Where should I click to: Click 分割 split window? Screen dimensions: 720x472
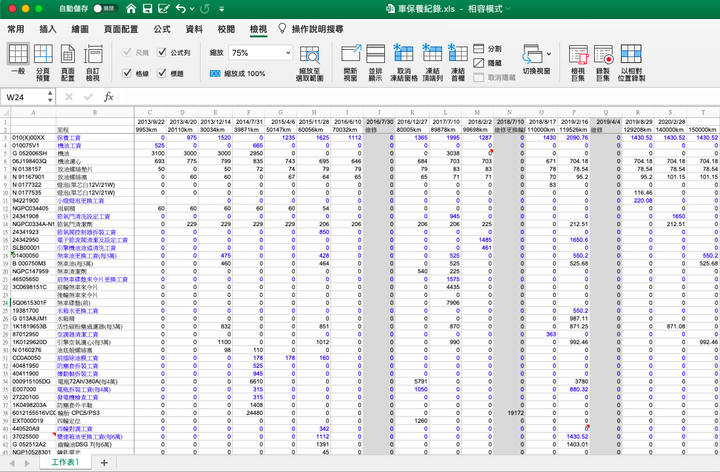point(487,49)
